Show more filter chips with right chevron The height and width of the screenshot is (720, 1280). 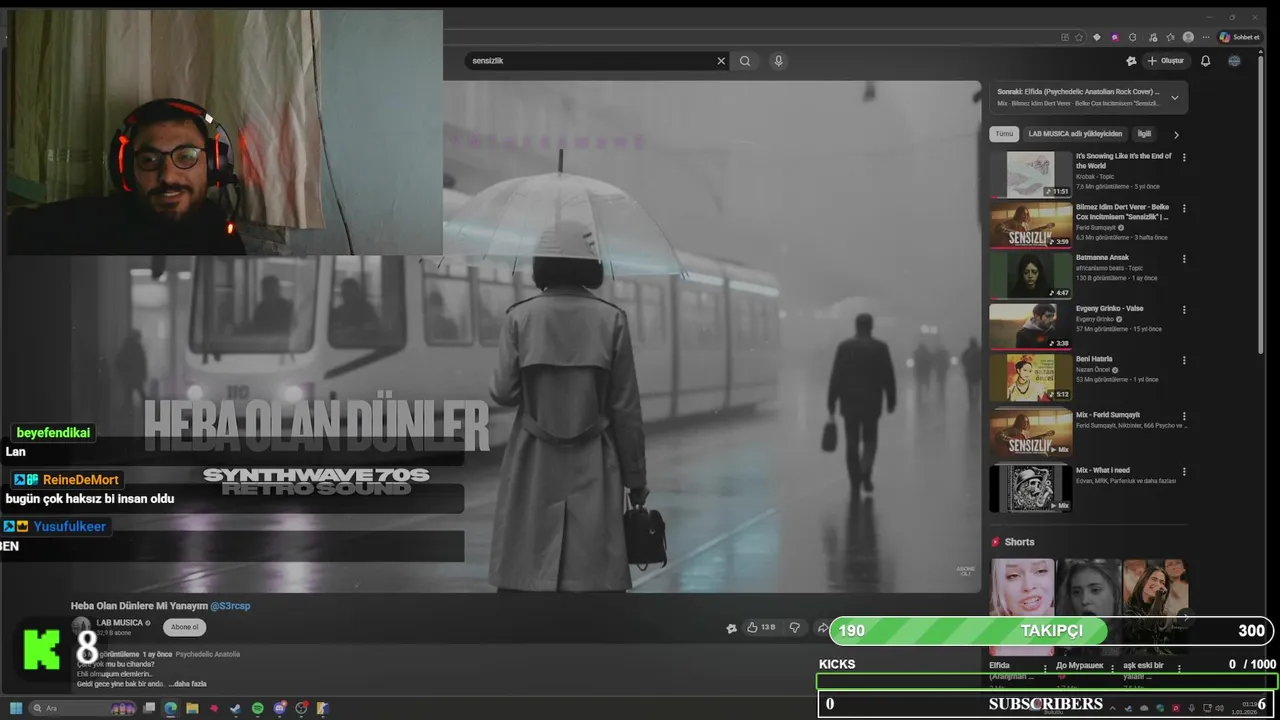(1176, 134)
